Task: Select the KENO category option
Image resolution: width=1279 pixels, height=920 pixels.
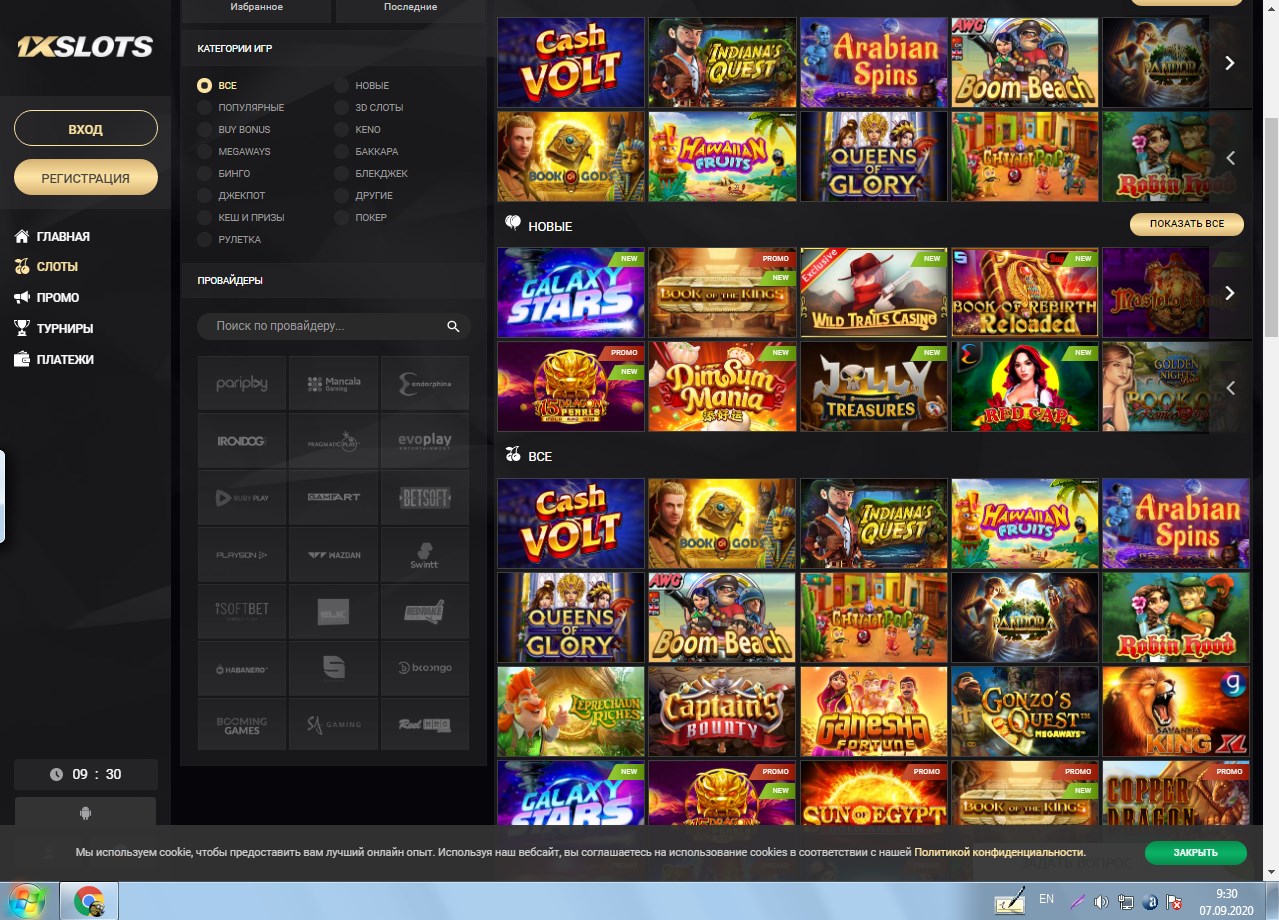Action: tap(357, 130)
